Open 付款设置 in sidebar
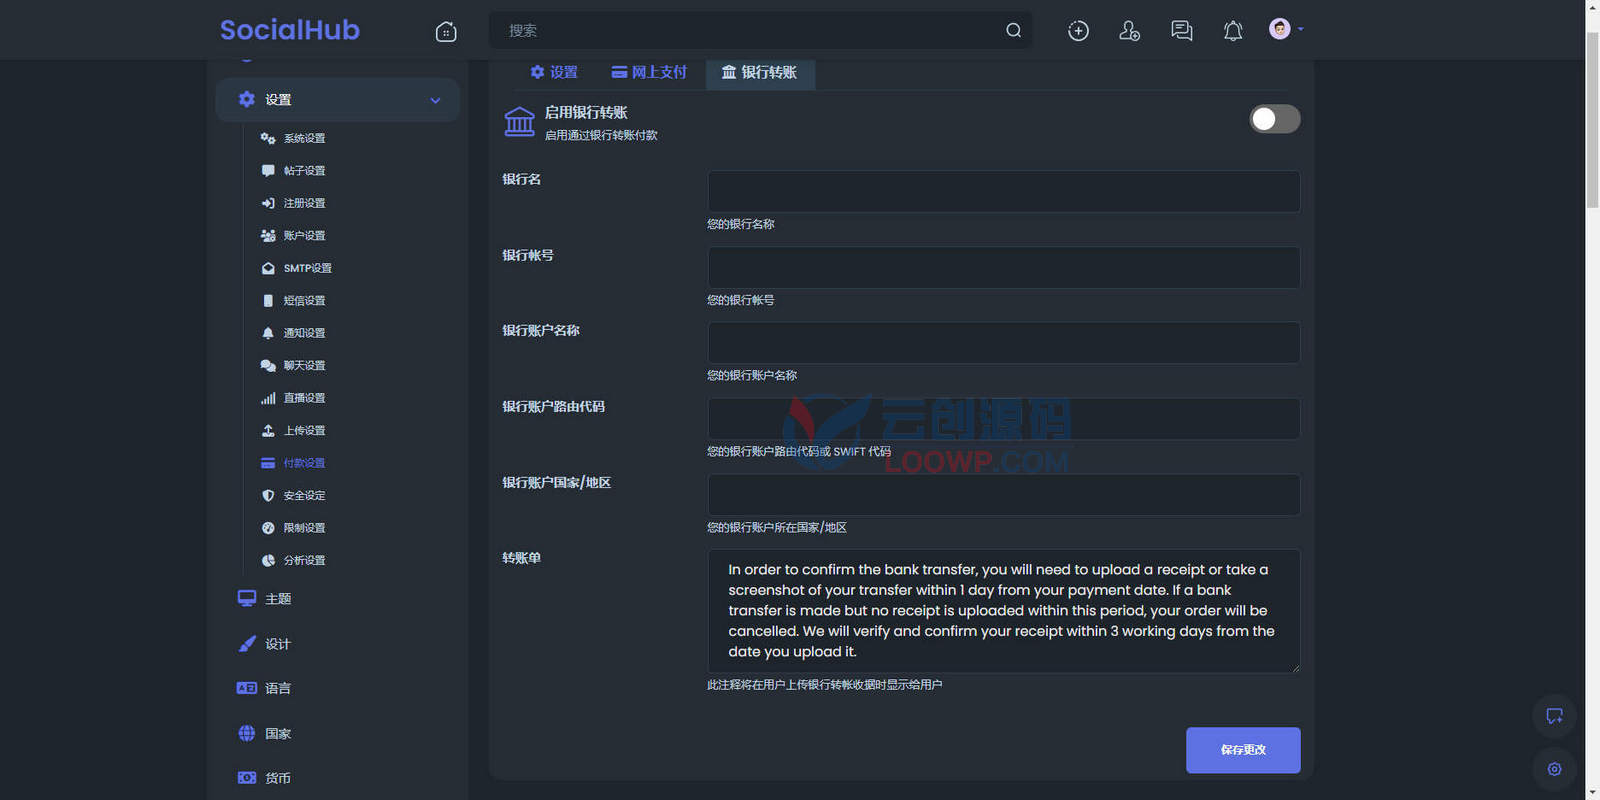The image size is (1600, 800). pyautogui.click(x=304, y=463)
